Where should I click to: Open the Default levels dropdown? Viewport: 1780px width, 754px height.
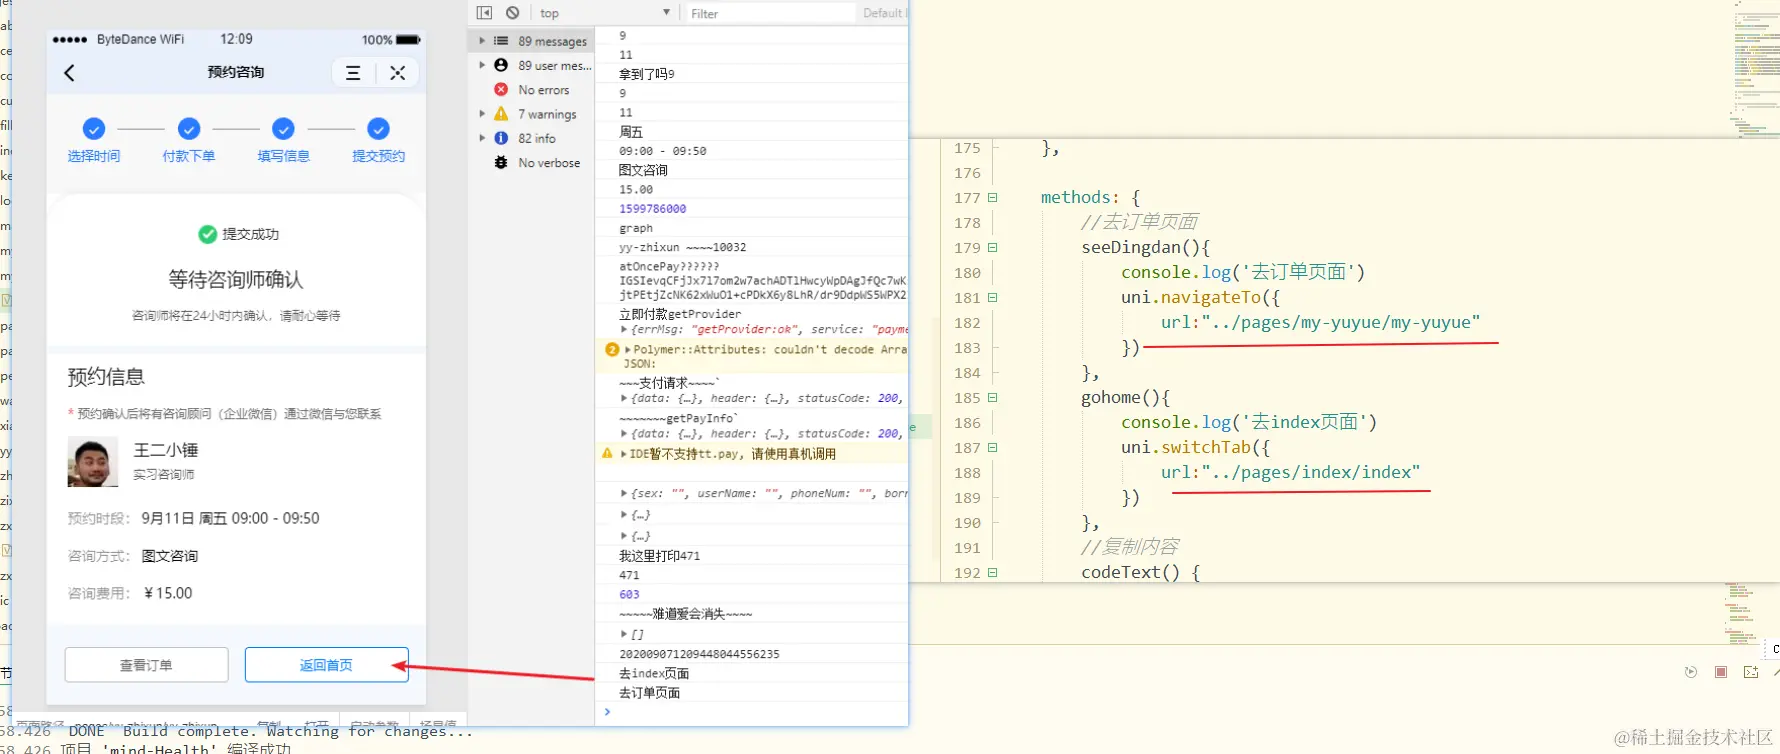pyautogui.click(x=884, y=13)
